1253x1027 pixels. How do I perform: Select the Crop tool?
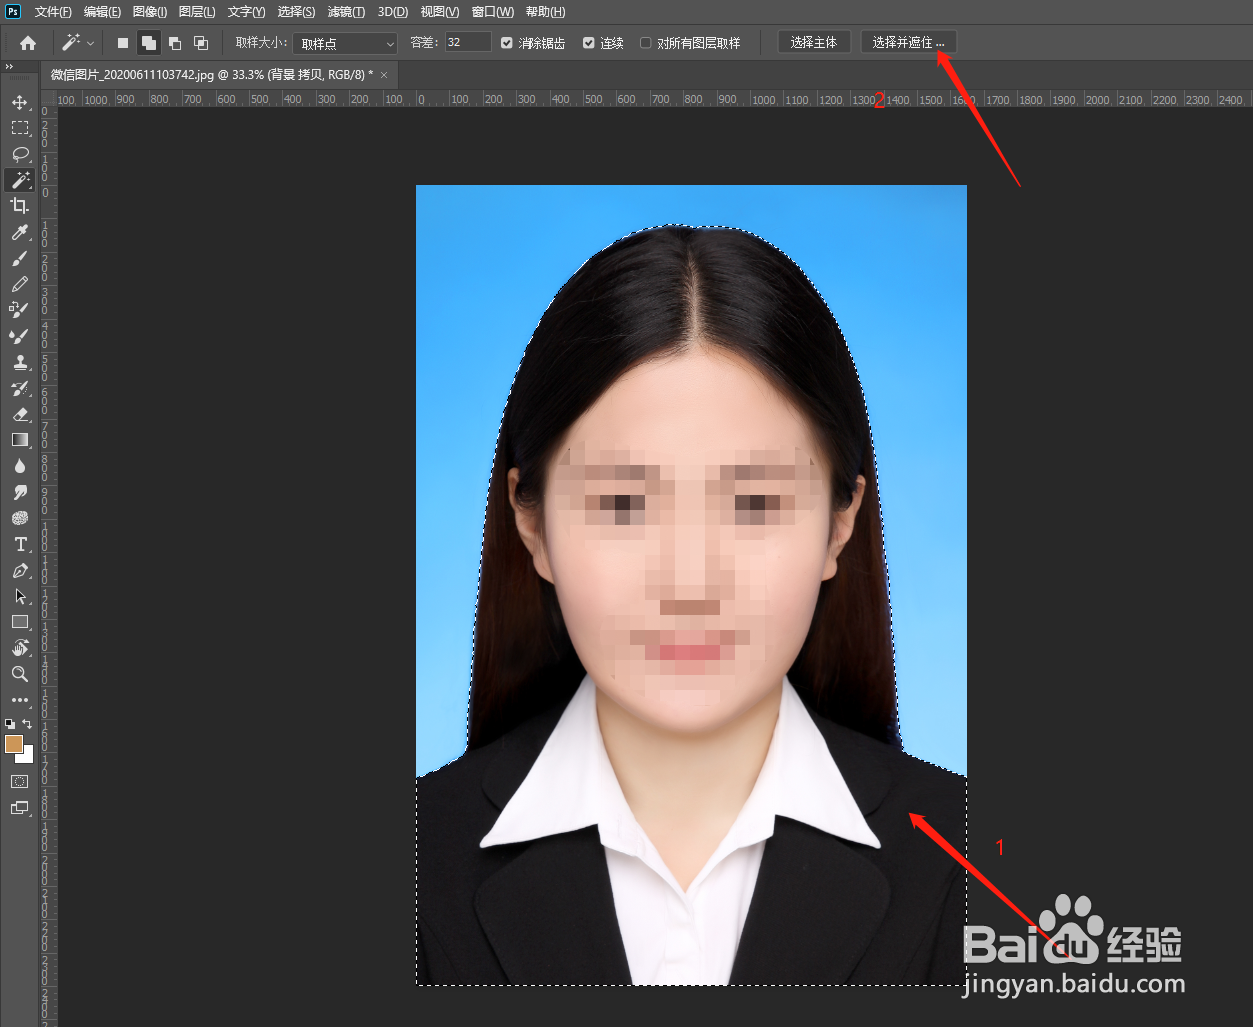point(20,206)
